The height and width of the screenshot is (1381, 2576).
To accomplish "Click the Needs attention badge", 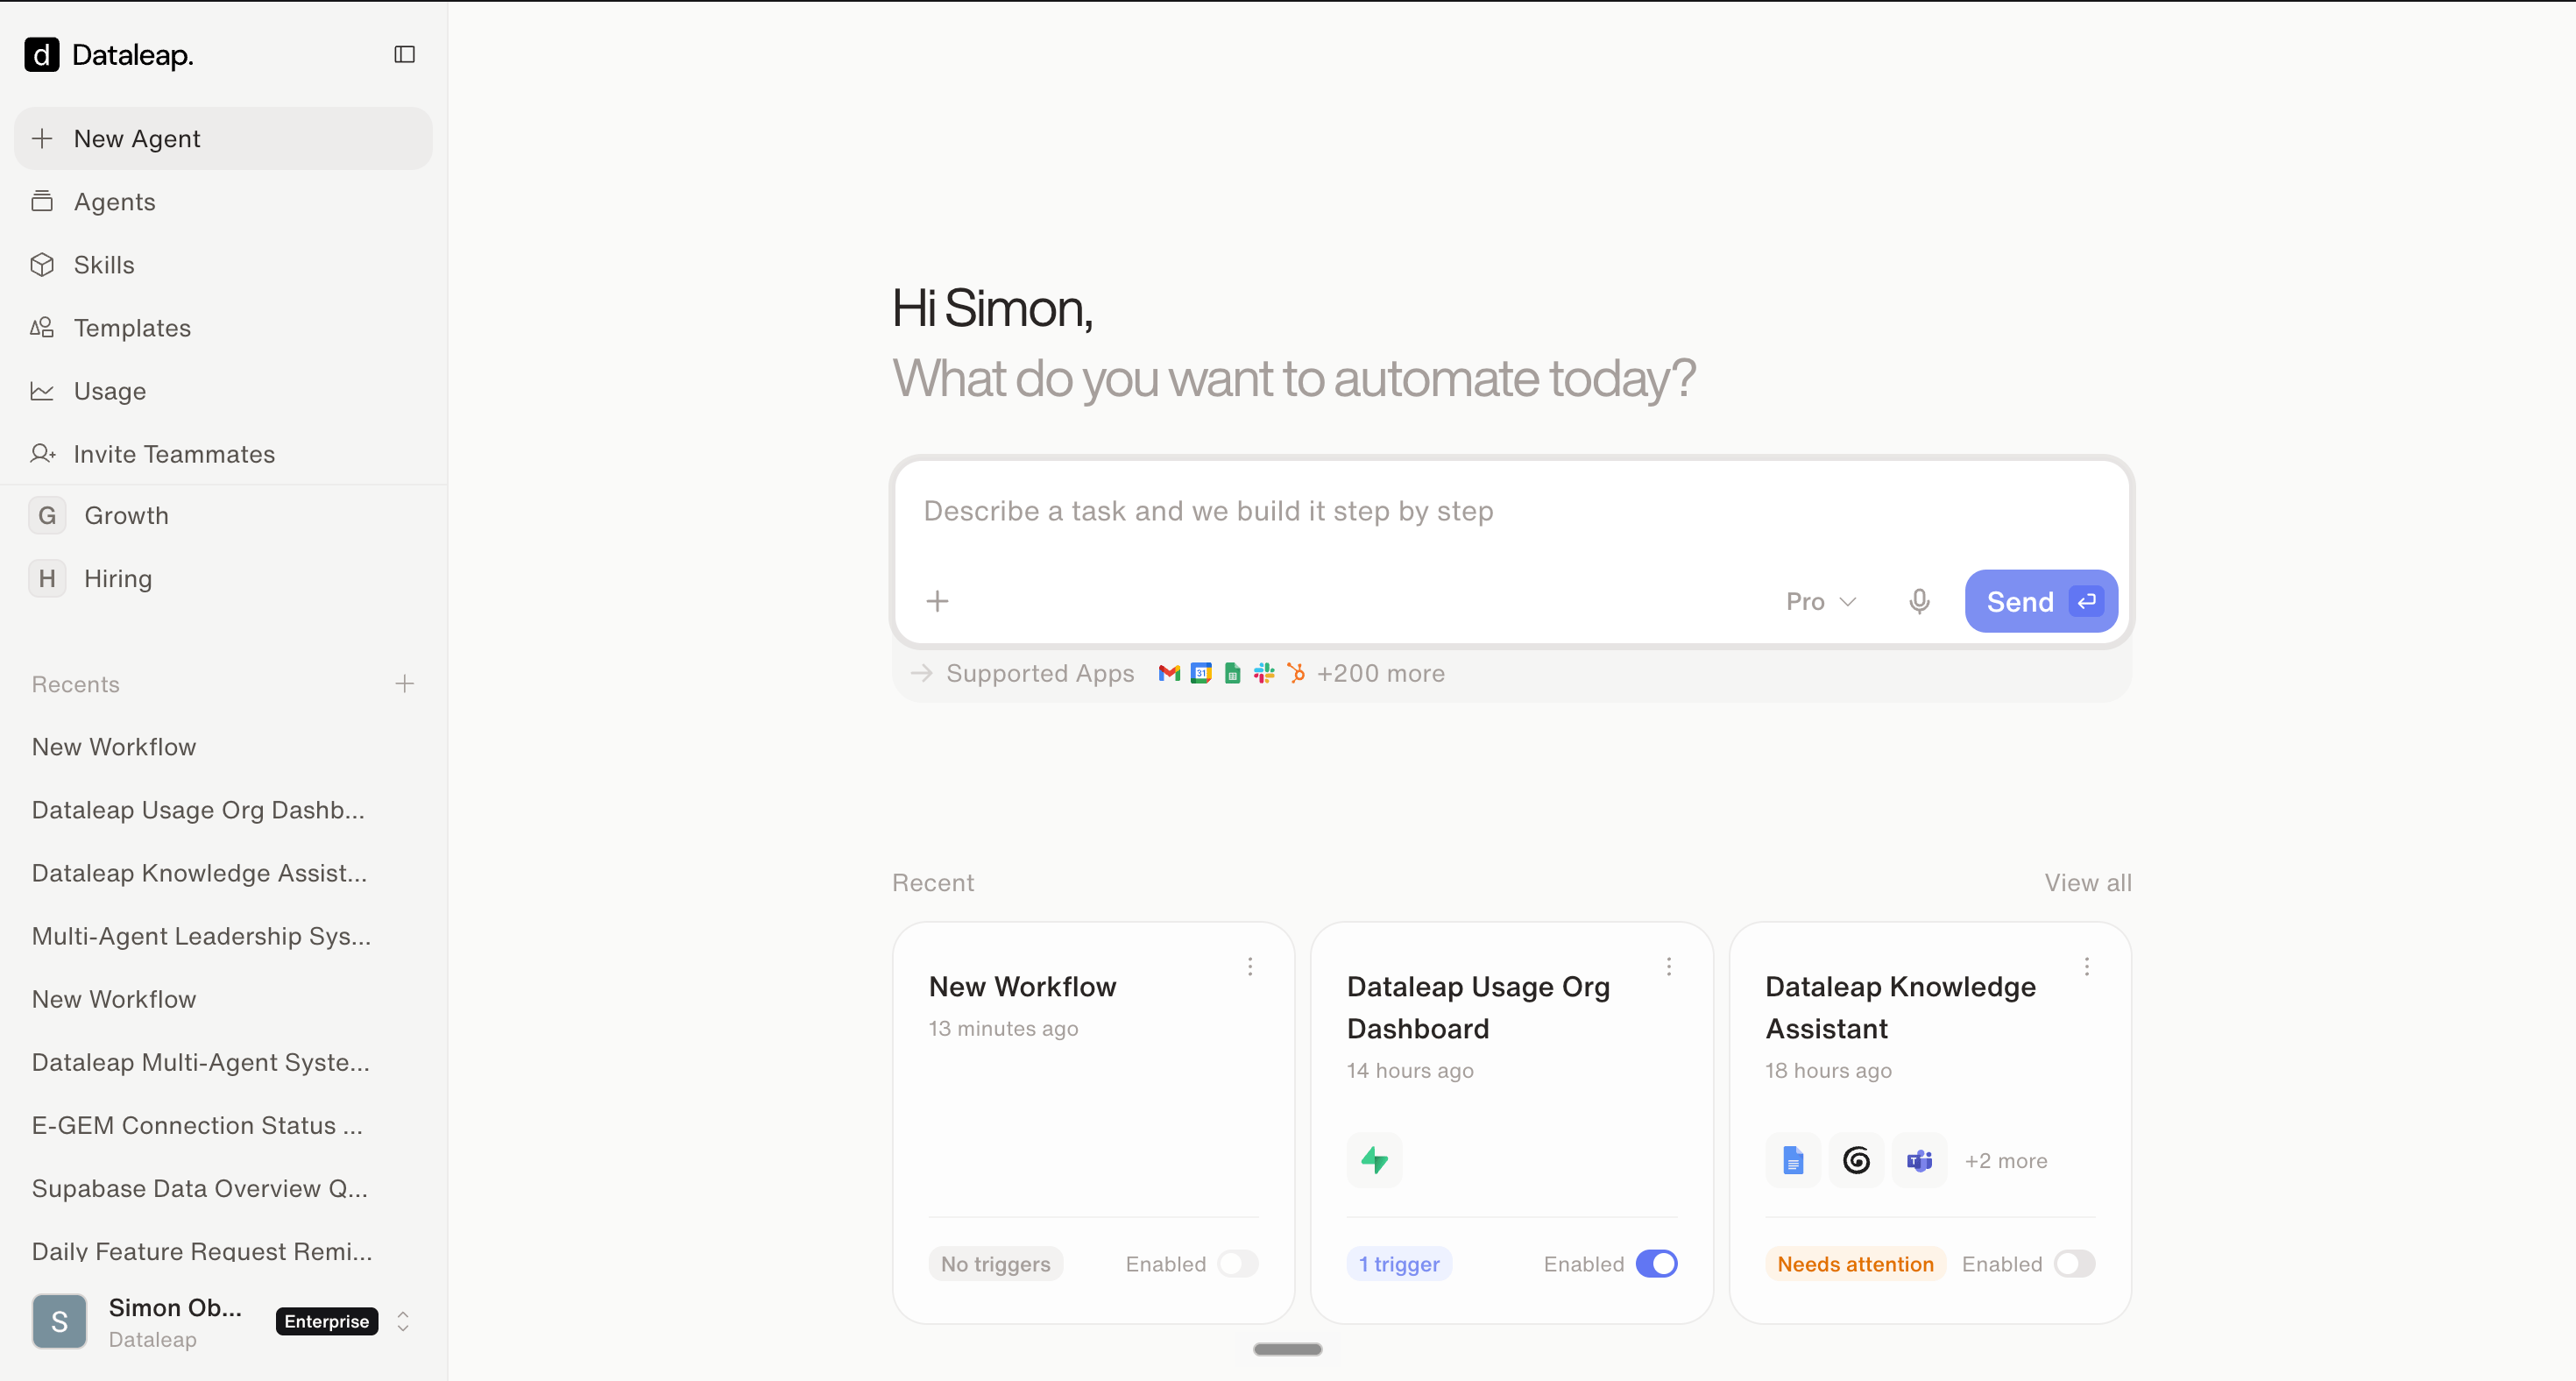I will (1855, 1263).
